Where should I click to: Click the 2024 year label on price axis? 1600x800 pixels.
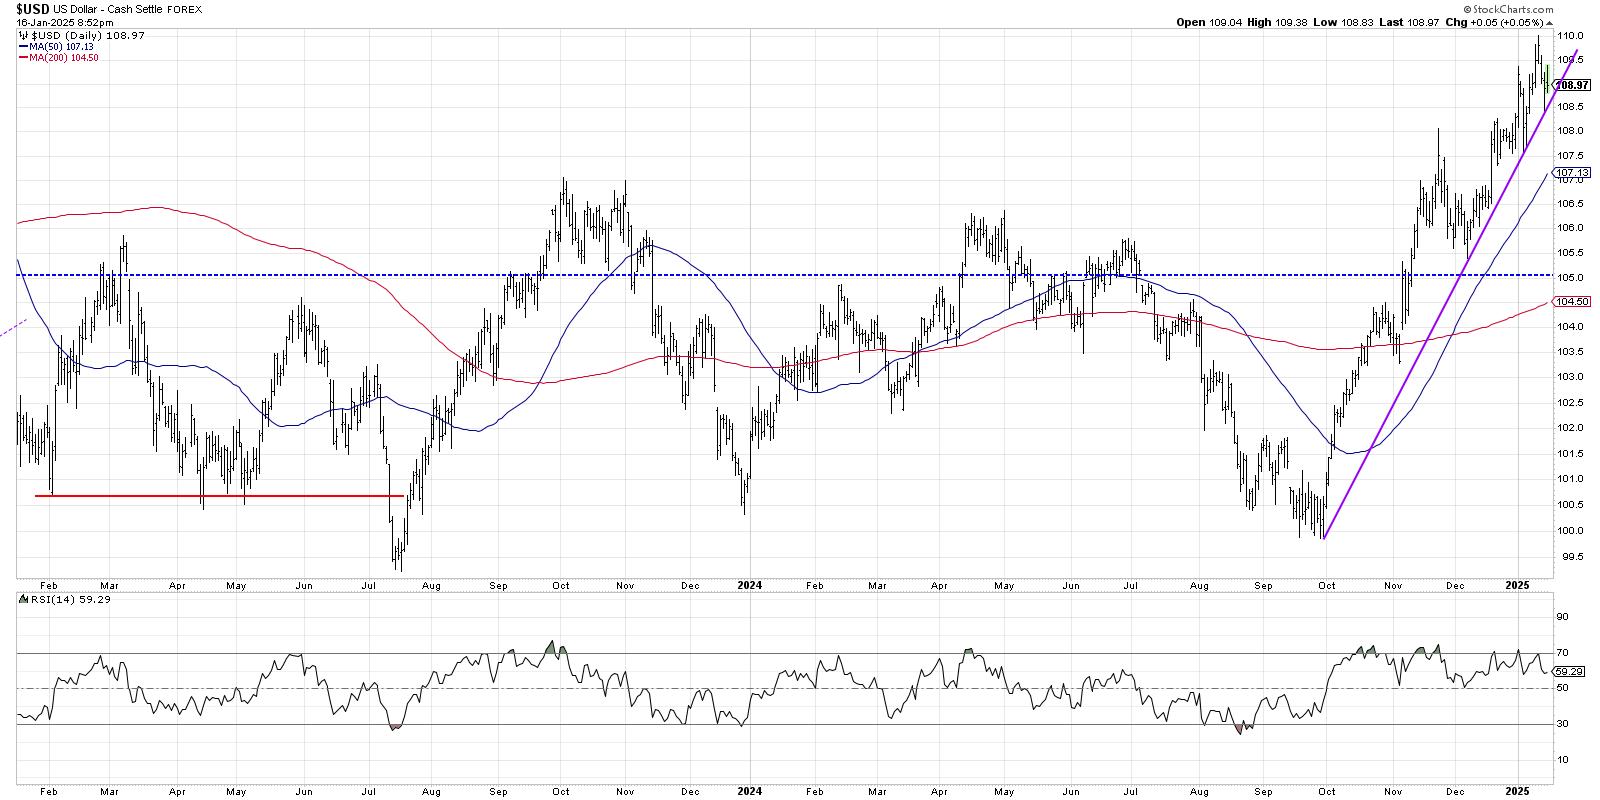(x=750, y=584)
